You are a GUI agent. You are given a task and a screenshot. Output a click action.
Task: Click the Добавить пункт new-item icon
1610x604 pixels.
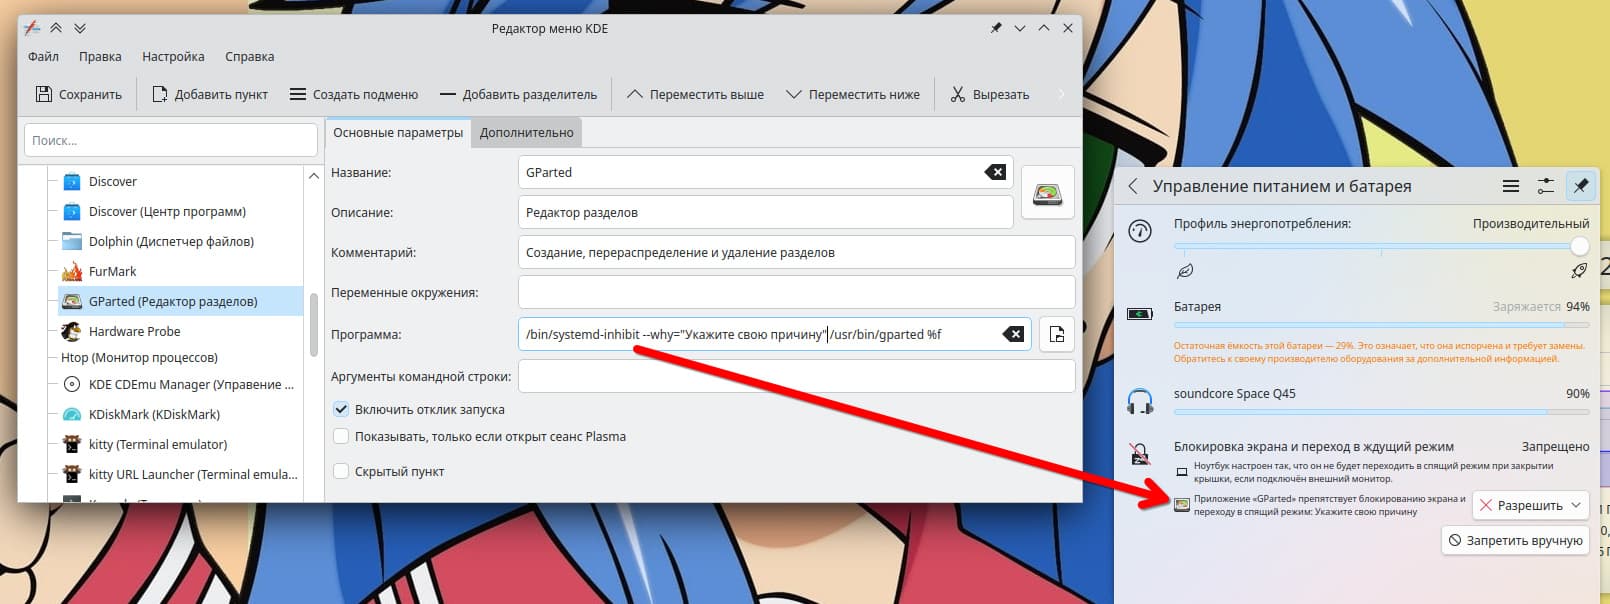(x=159, y=94)
